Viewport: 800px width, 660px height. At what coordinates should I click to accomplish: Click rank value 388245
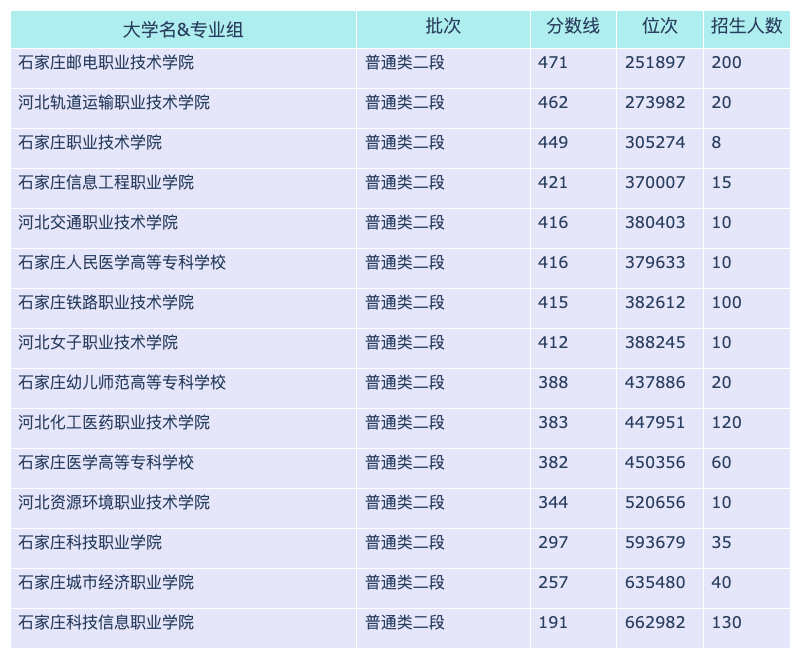click(x=655, y=342)
